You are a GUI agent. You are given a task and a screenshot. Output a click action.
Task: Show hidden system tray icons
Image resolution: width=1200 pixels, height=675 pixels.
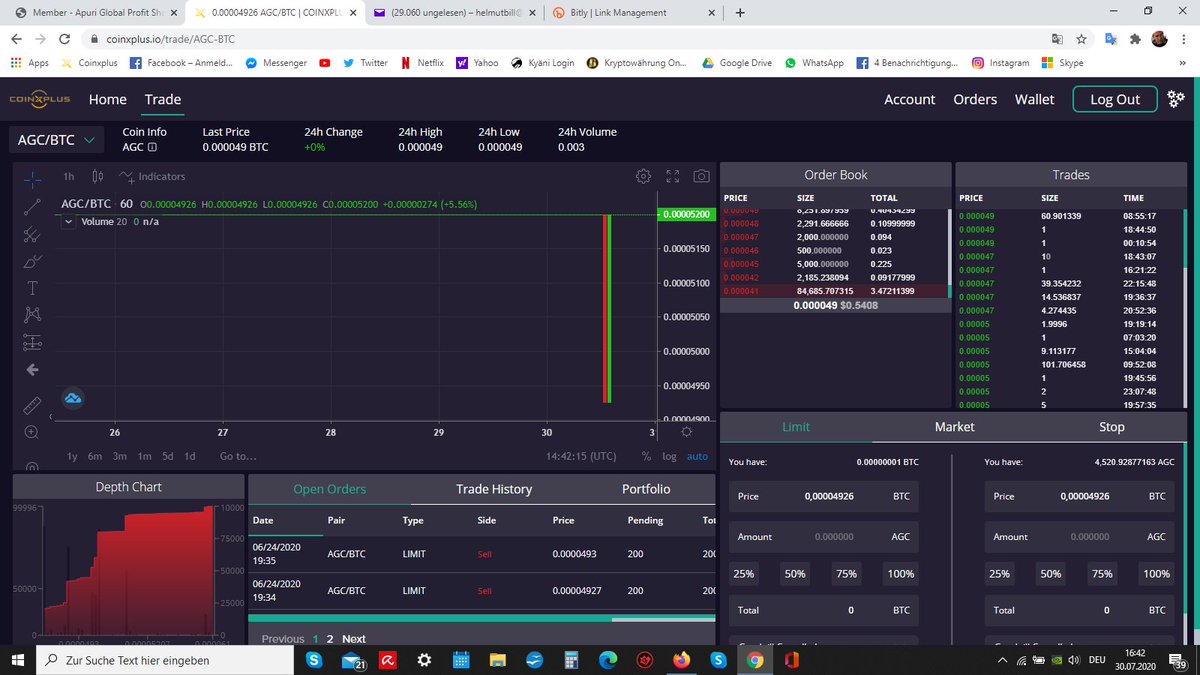click(x=1002, y=660)
